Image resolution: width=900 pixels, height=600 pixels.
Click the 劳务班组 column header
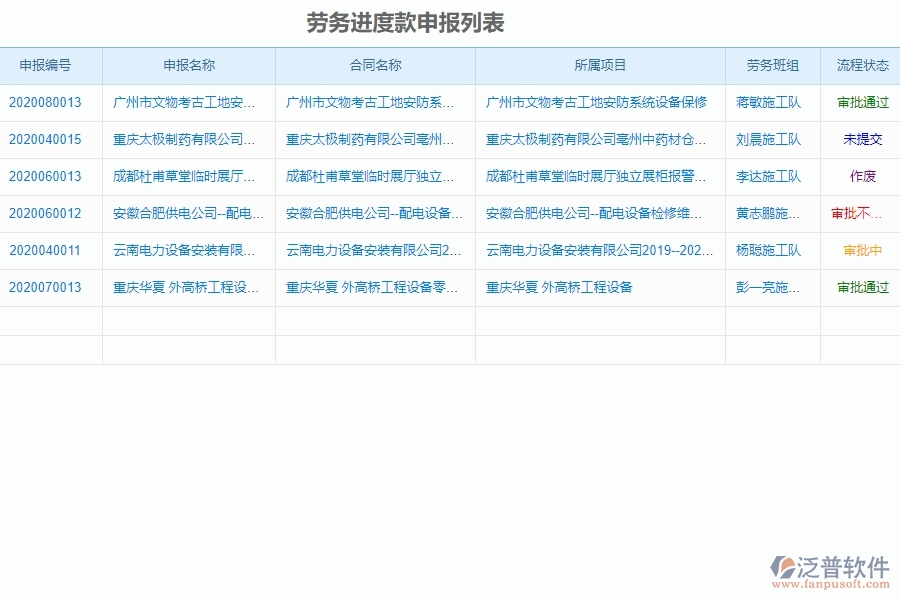[x=772, y=66]
